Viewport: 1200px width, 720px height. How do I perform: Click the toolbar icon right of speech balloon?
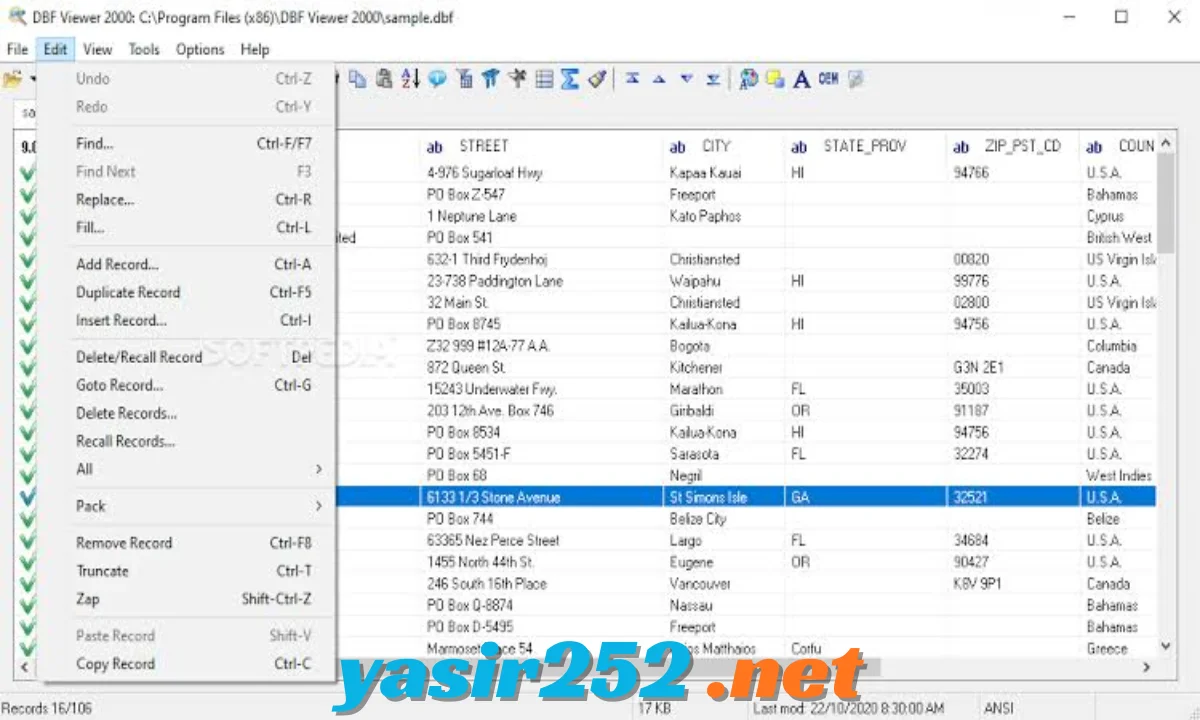coord(464,79)
